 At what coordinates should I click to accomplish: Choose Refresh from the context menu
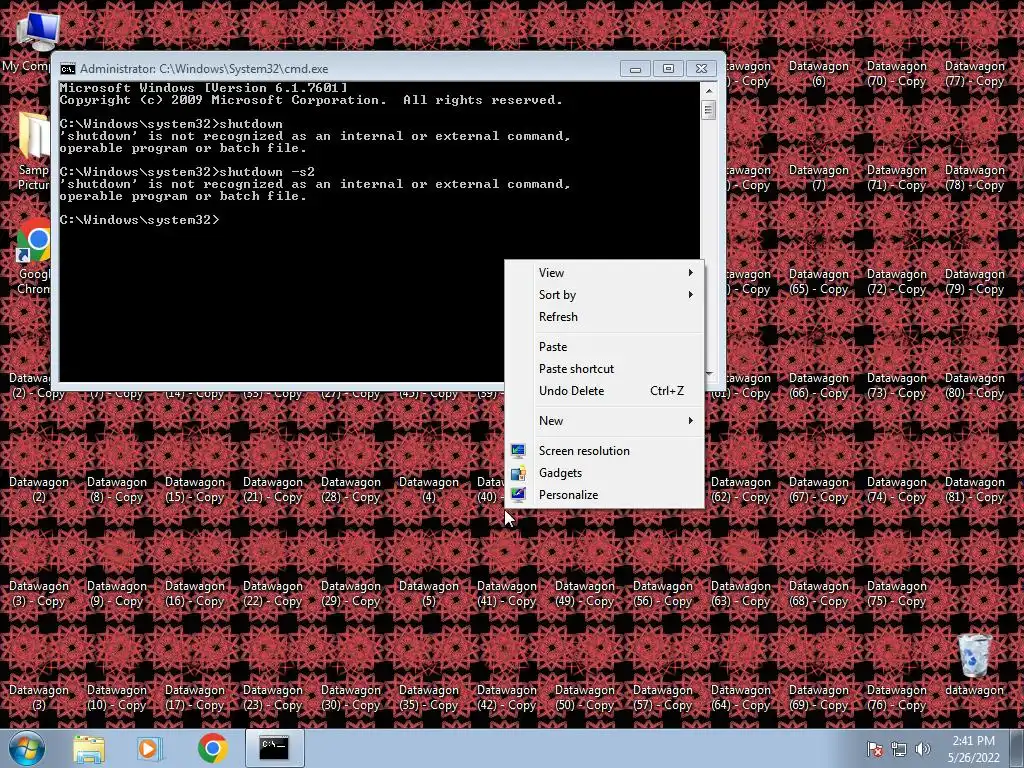pyautogui.click(x=605, y=317)
